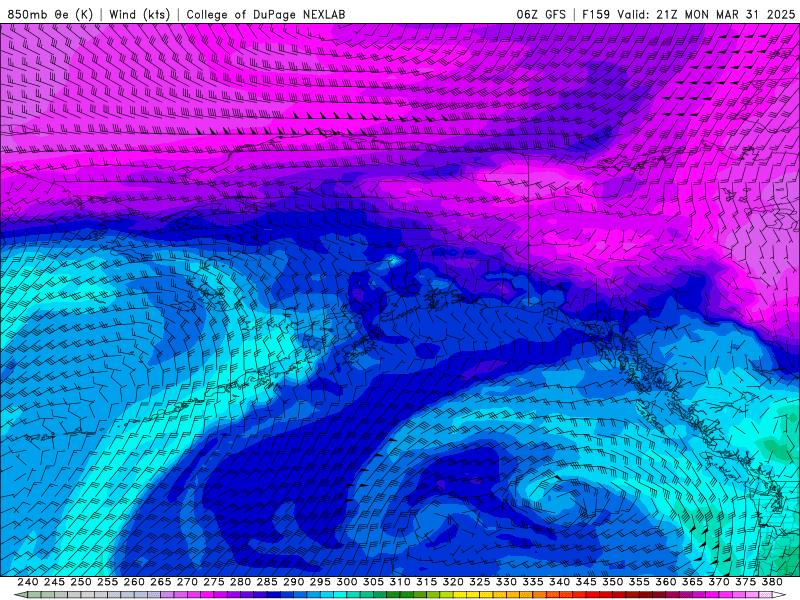This screenshot has height=600, width=800.
Task: Click the 240 value on color scale
Action: [x=28, y=582]
